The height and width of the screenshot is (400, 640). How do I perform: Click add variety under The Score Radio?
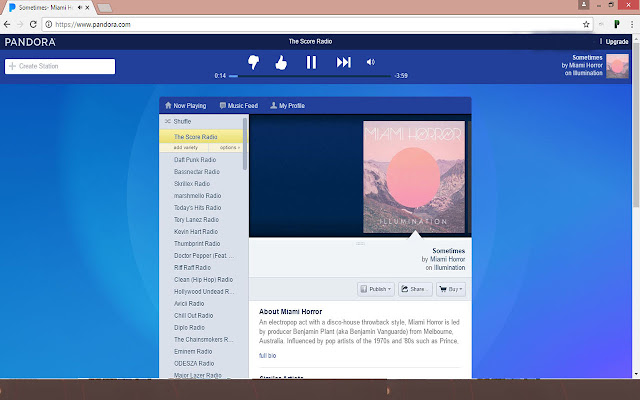pos(186,148)
